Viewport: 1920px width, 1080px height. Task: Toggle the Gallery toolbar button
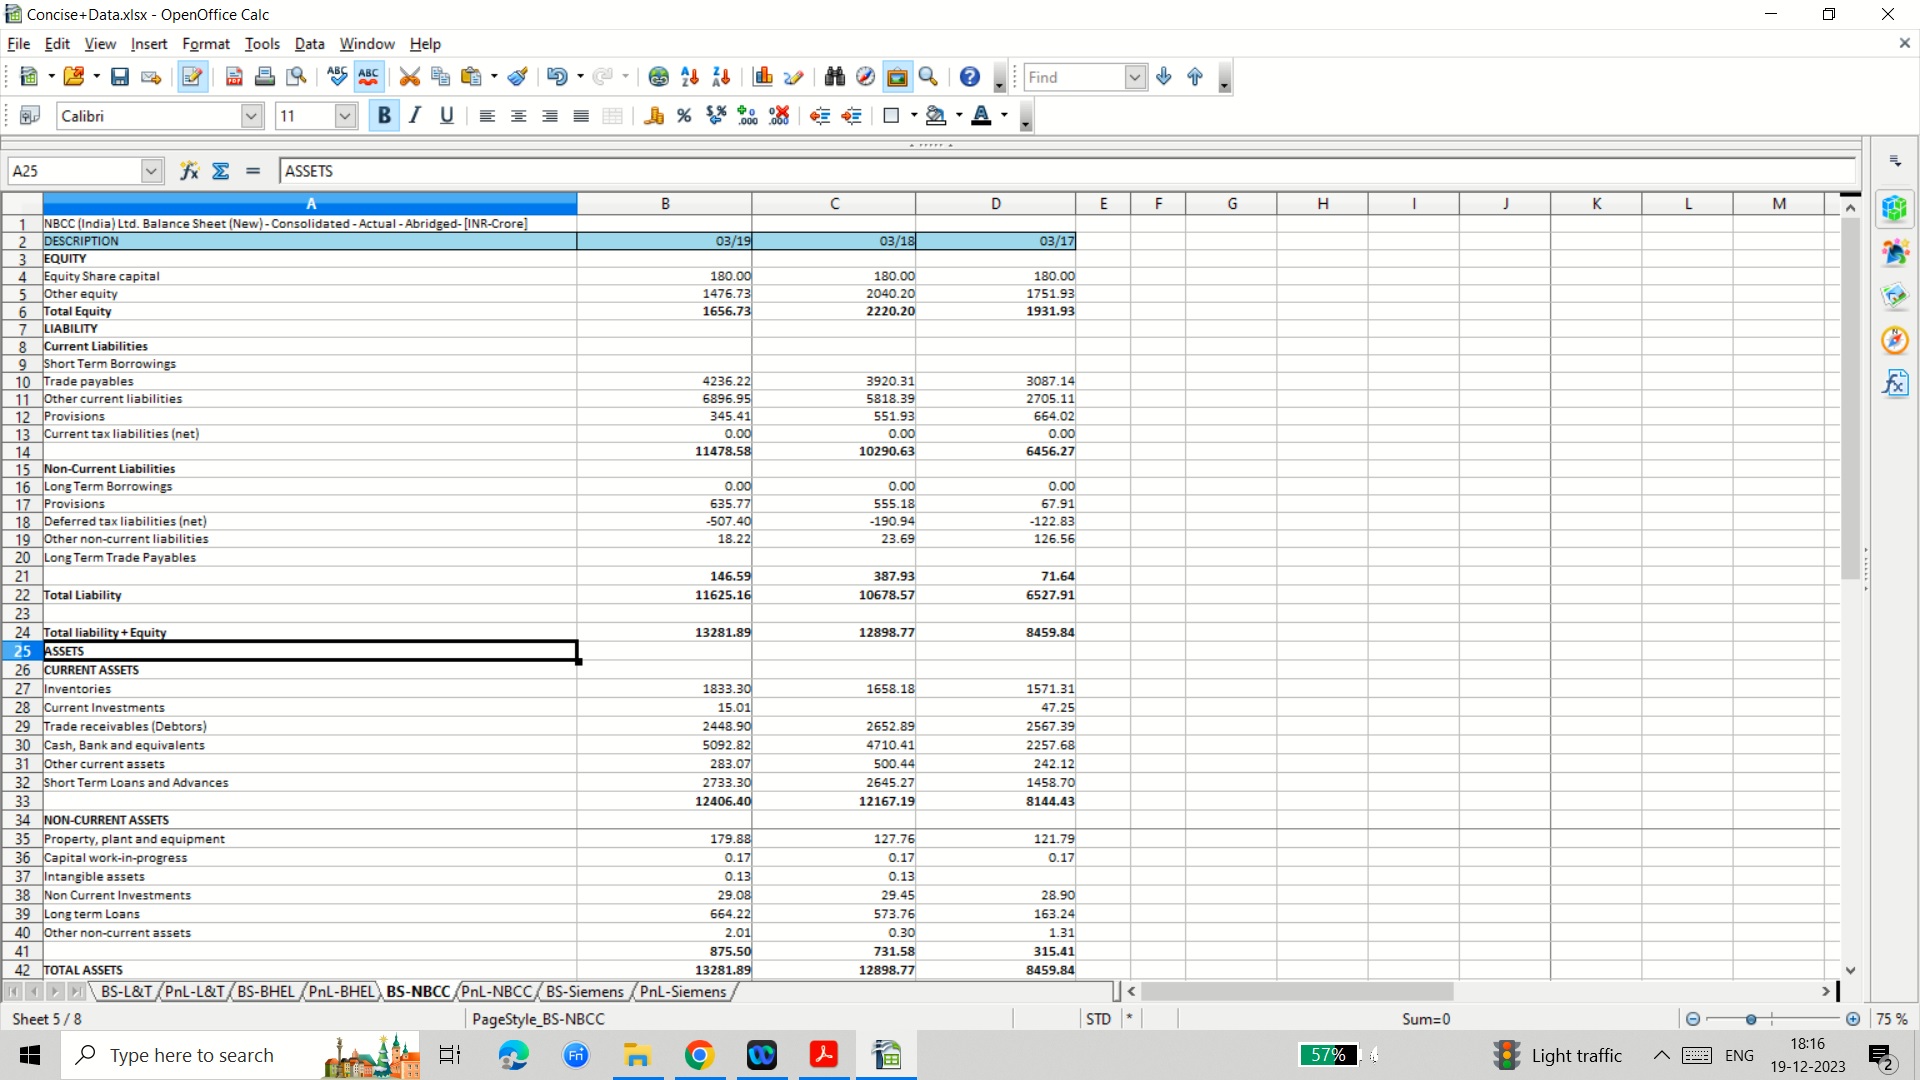(x=897, y=77)
